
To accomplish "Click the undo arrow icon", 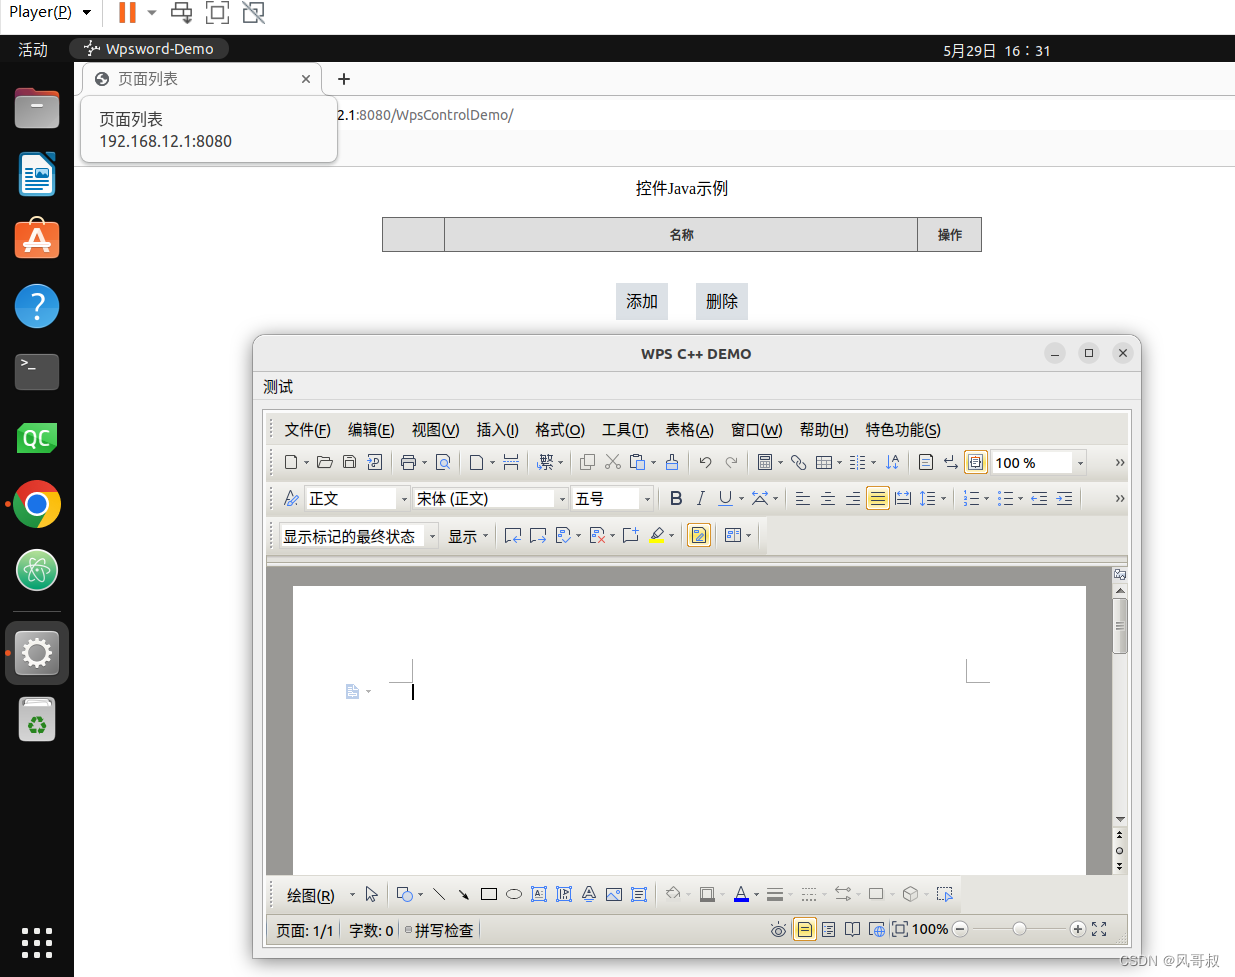I will (705, 462).
